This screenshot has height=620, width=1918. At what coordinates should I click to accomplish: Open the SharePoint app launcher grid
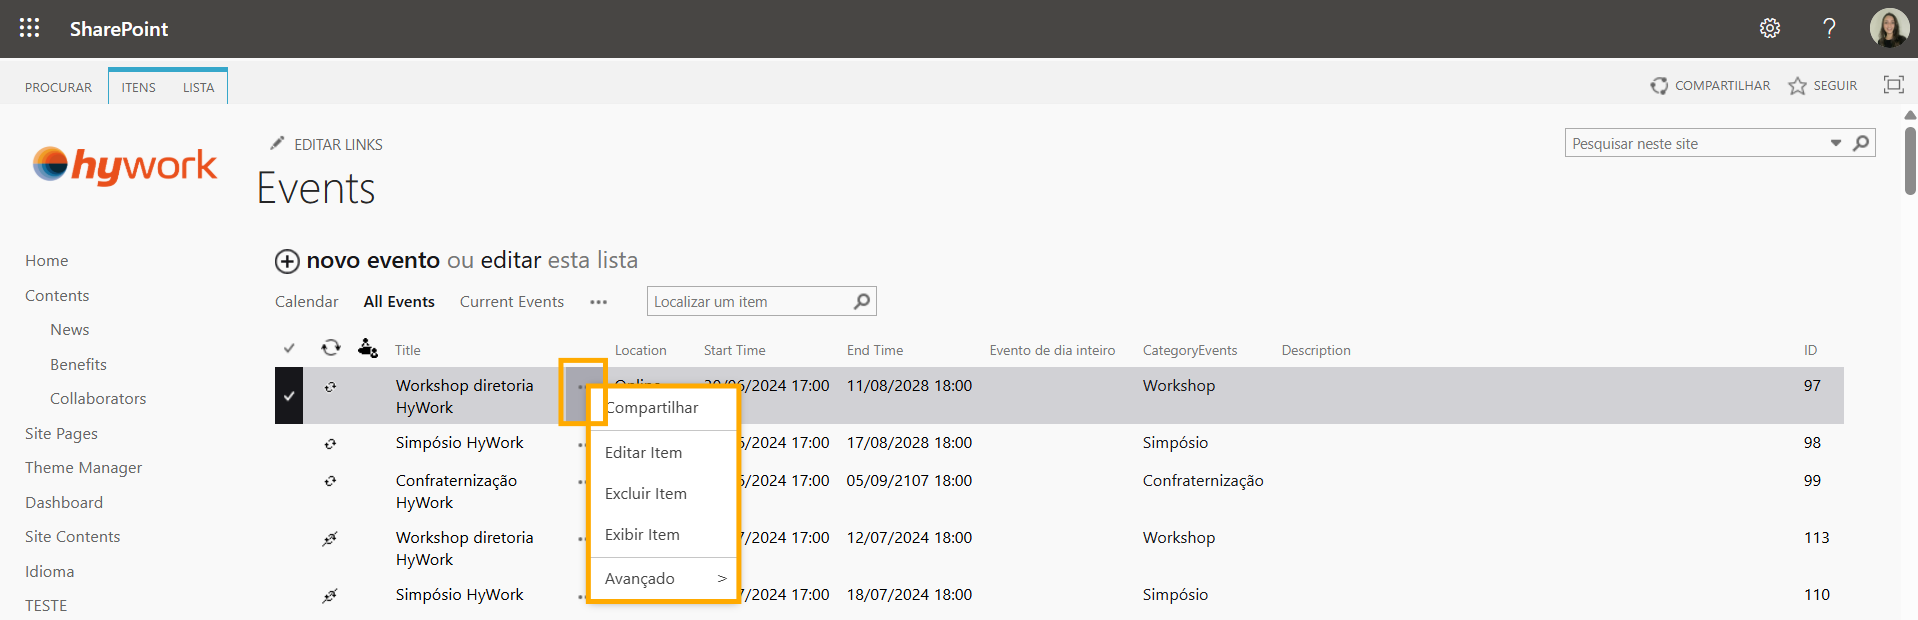coord(30,28)
